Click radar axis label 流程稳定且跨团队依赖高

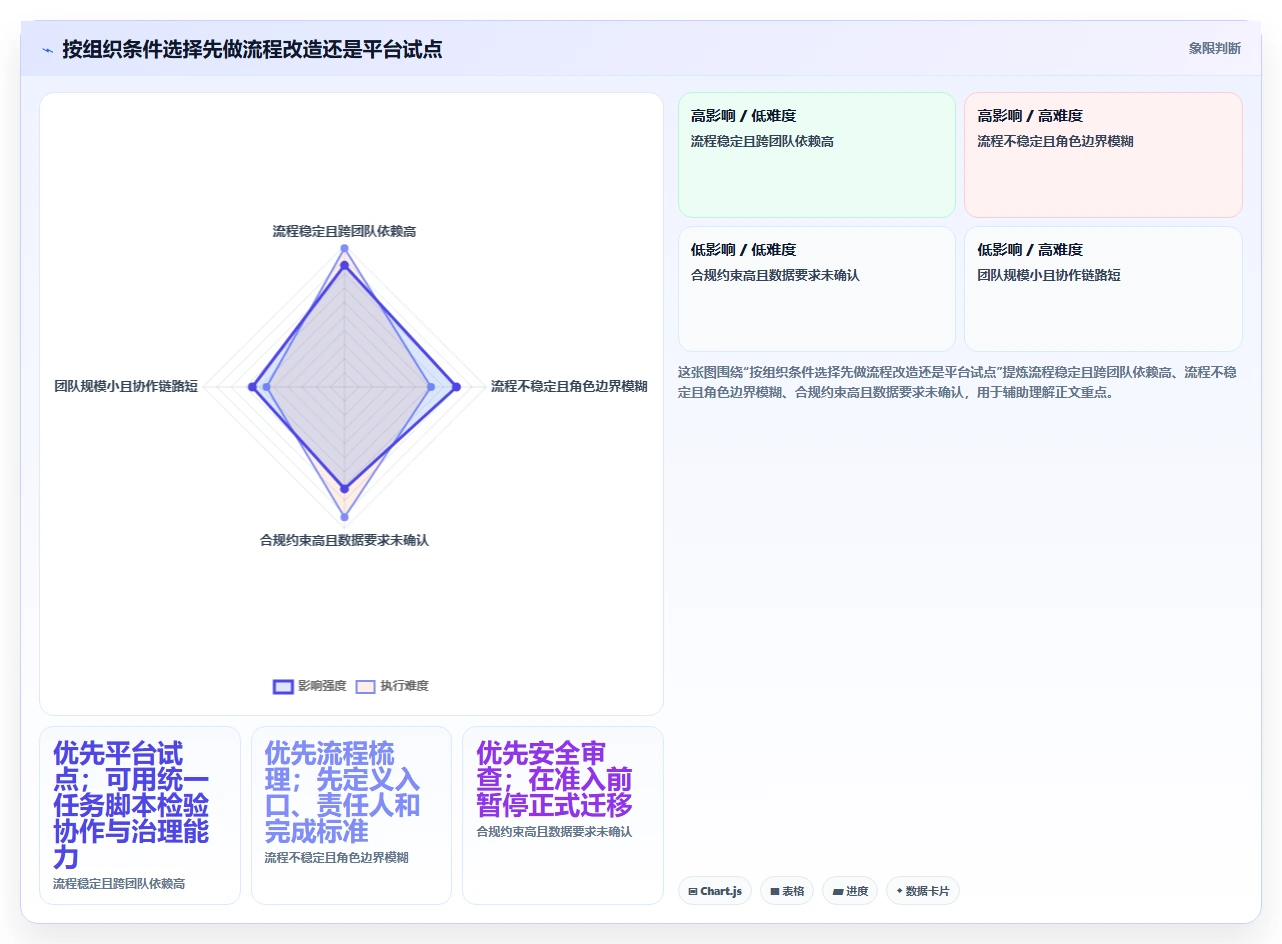[344, 231]
